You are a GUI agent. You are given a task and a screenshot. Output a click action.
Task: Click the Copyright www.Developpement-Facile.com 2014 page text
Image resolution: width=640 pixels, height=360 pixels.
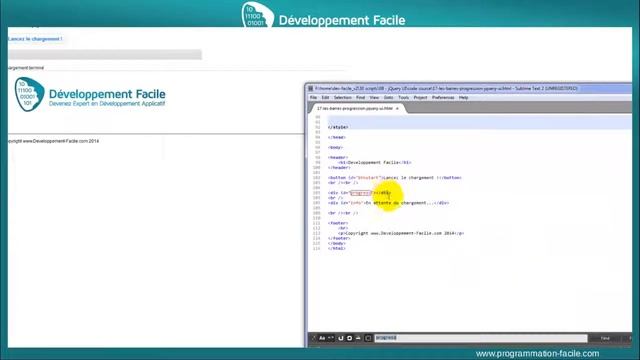point(53,141)
